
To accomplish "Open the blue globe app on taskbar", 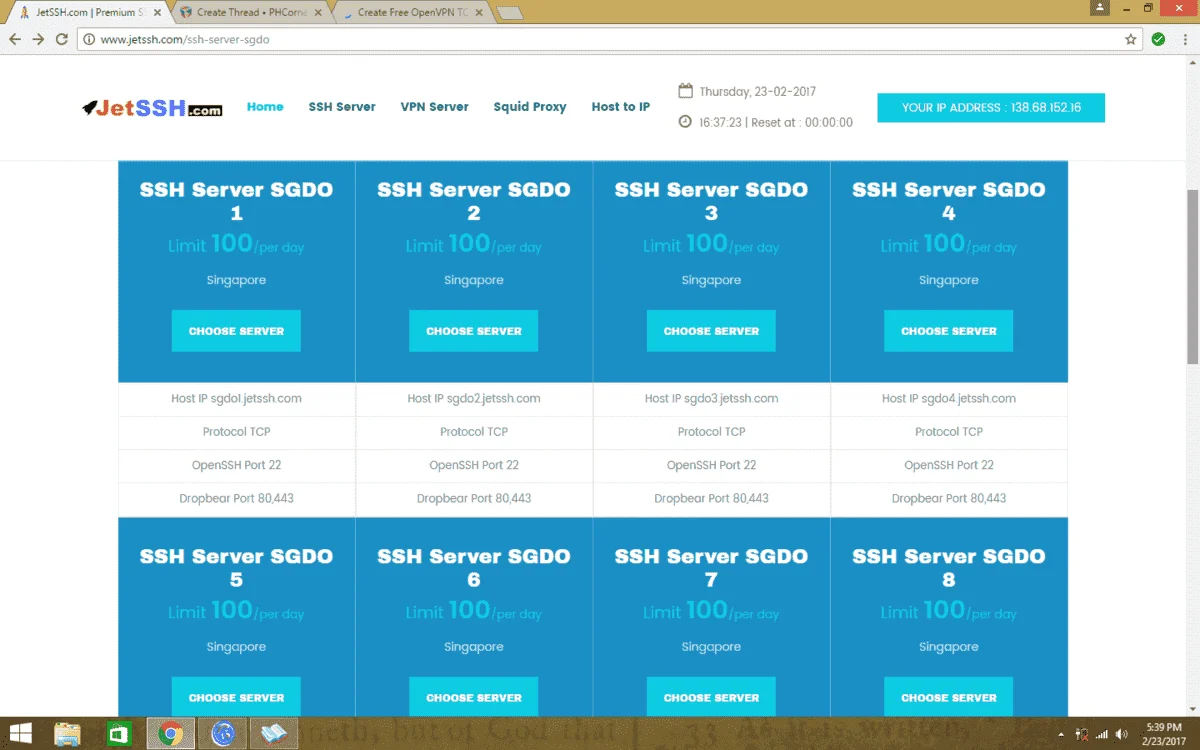I will click(x=221, y=734).
